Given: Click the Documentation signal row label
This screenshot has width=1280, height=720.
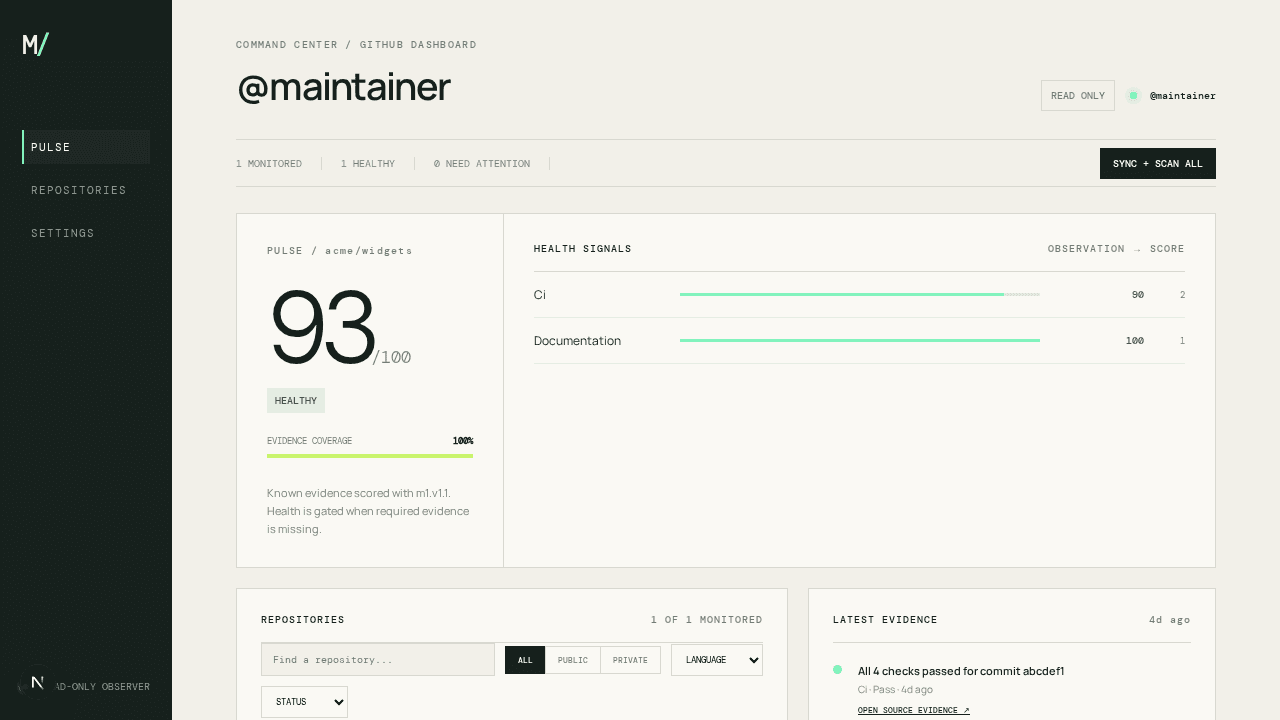Looking at the screenshot, I should coord(577,341).
